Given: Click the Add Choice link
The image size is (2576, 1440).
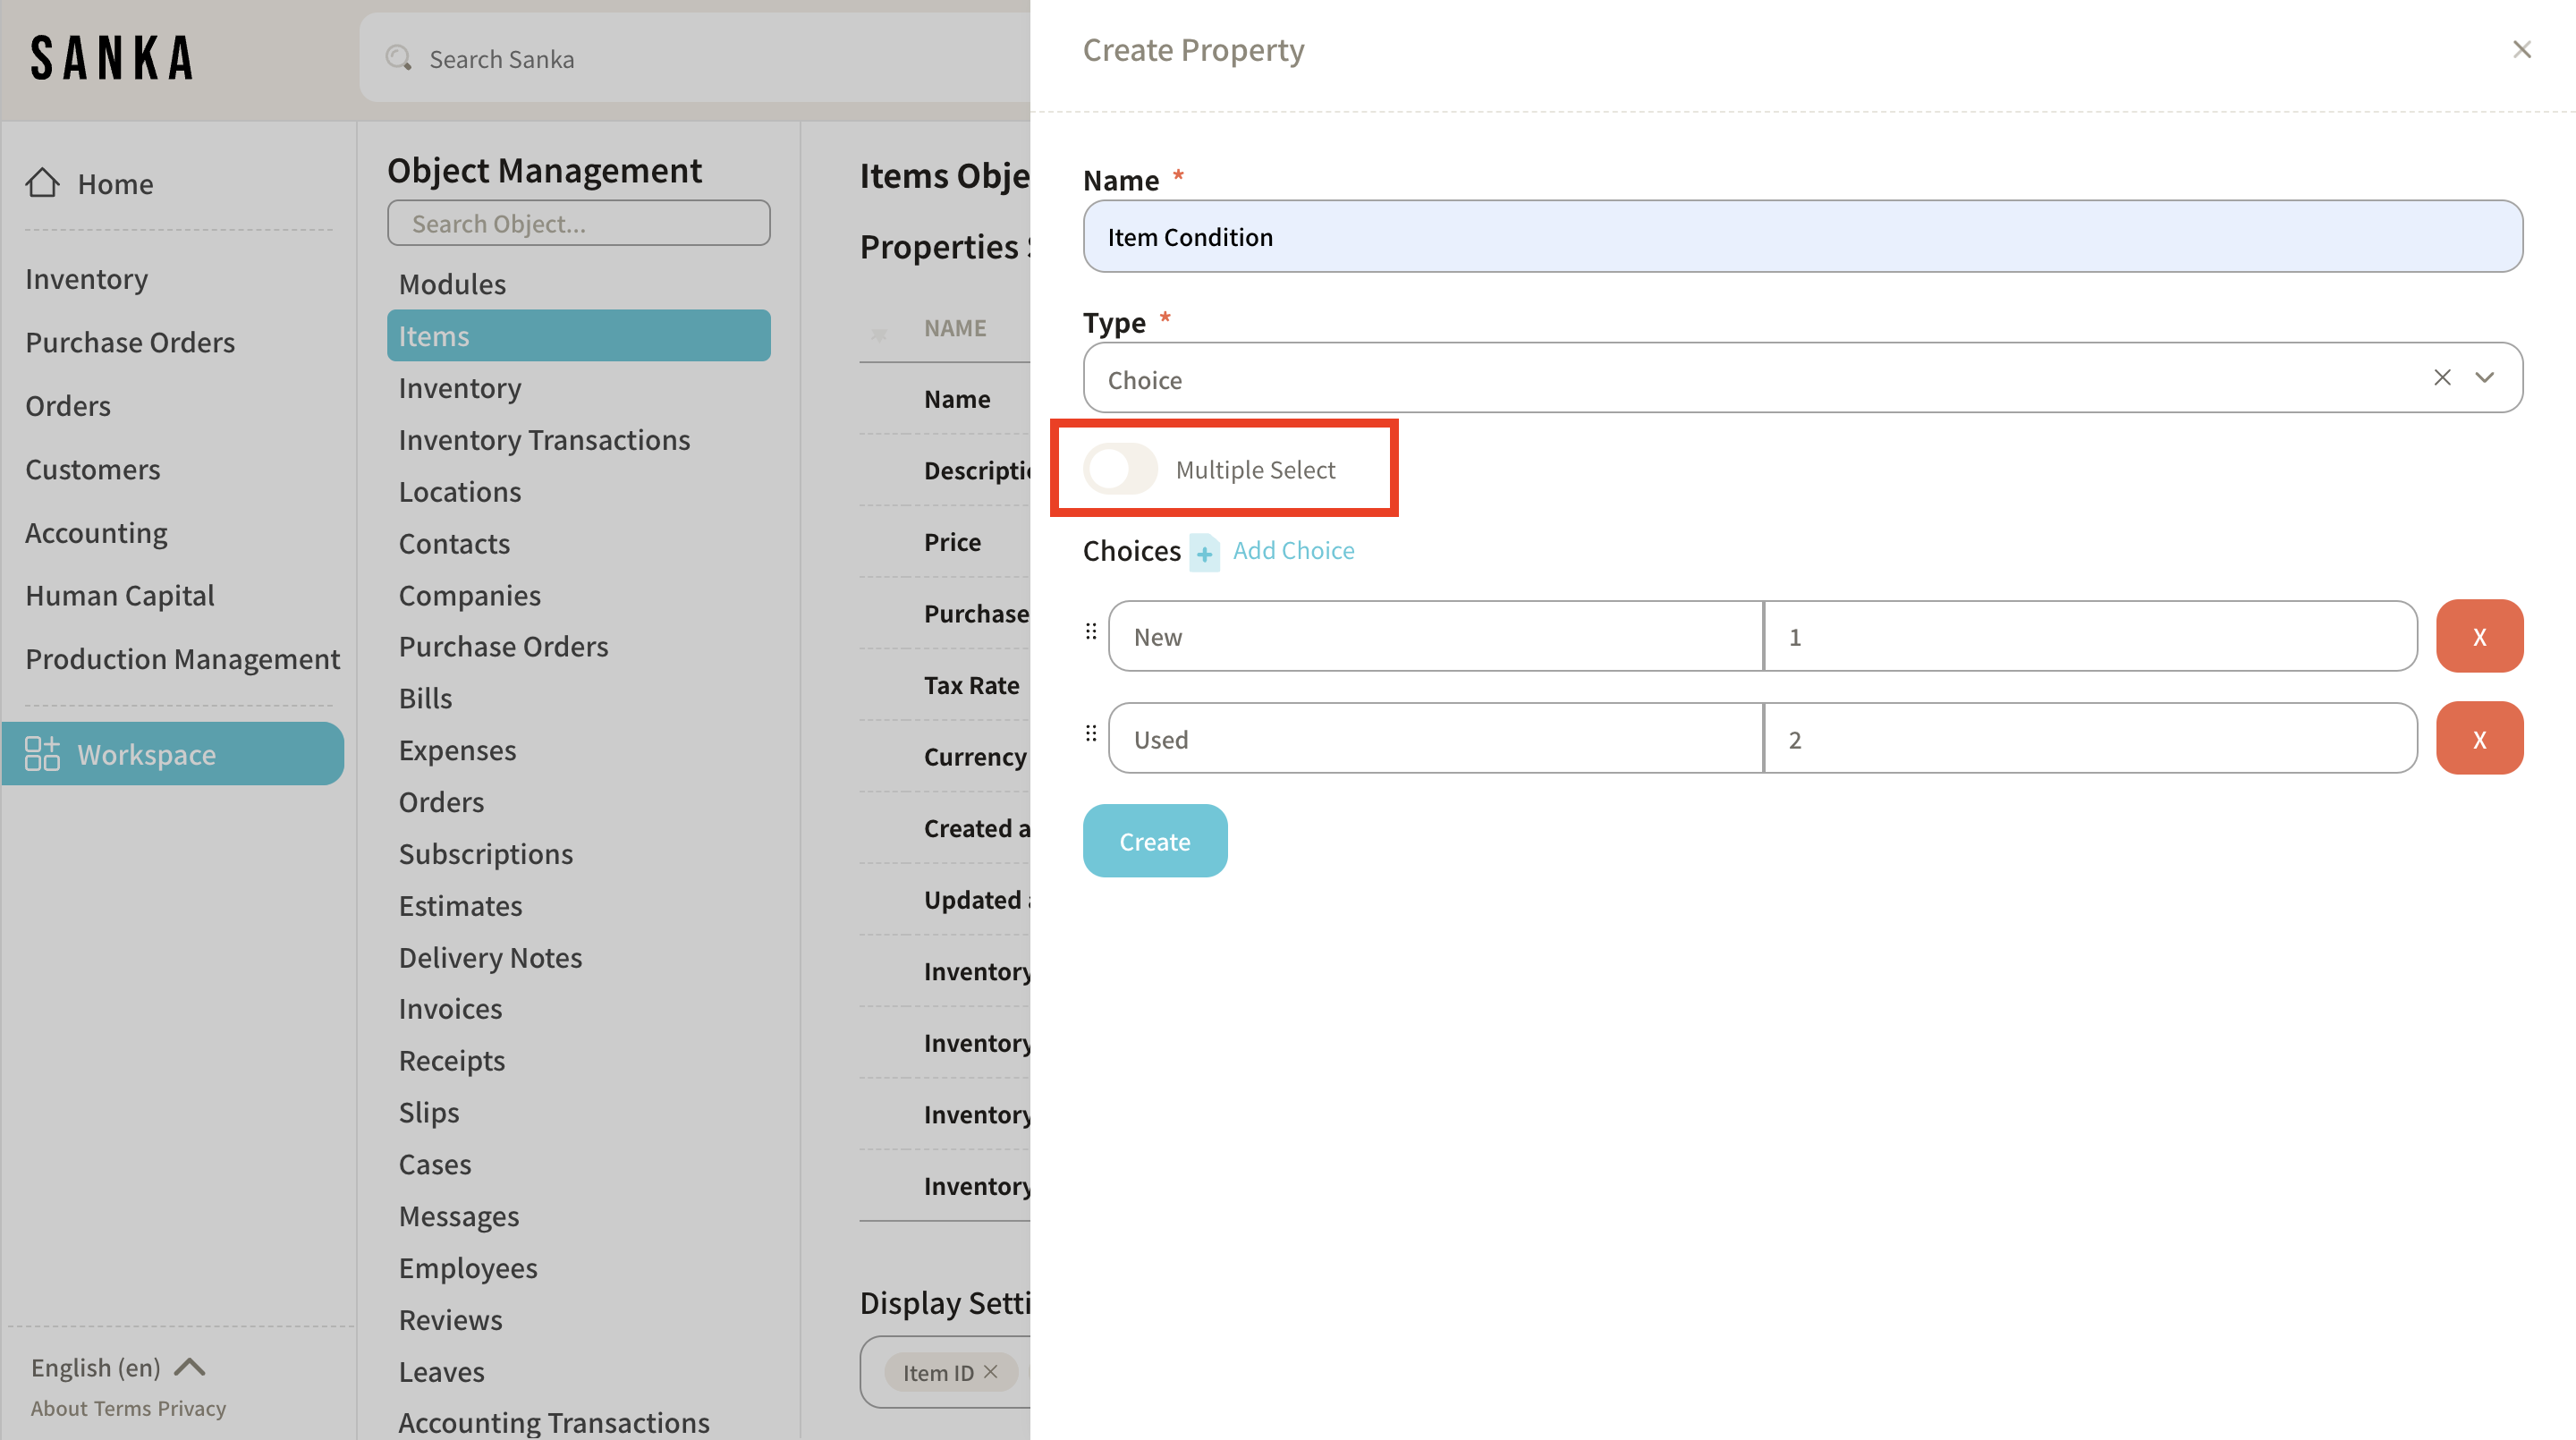Looking at the screenshot, I should (1293, 551).
